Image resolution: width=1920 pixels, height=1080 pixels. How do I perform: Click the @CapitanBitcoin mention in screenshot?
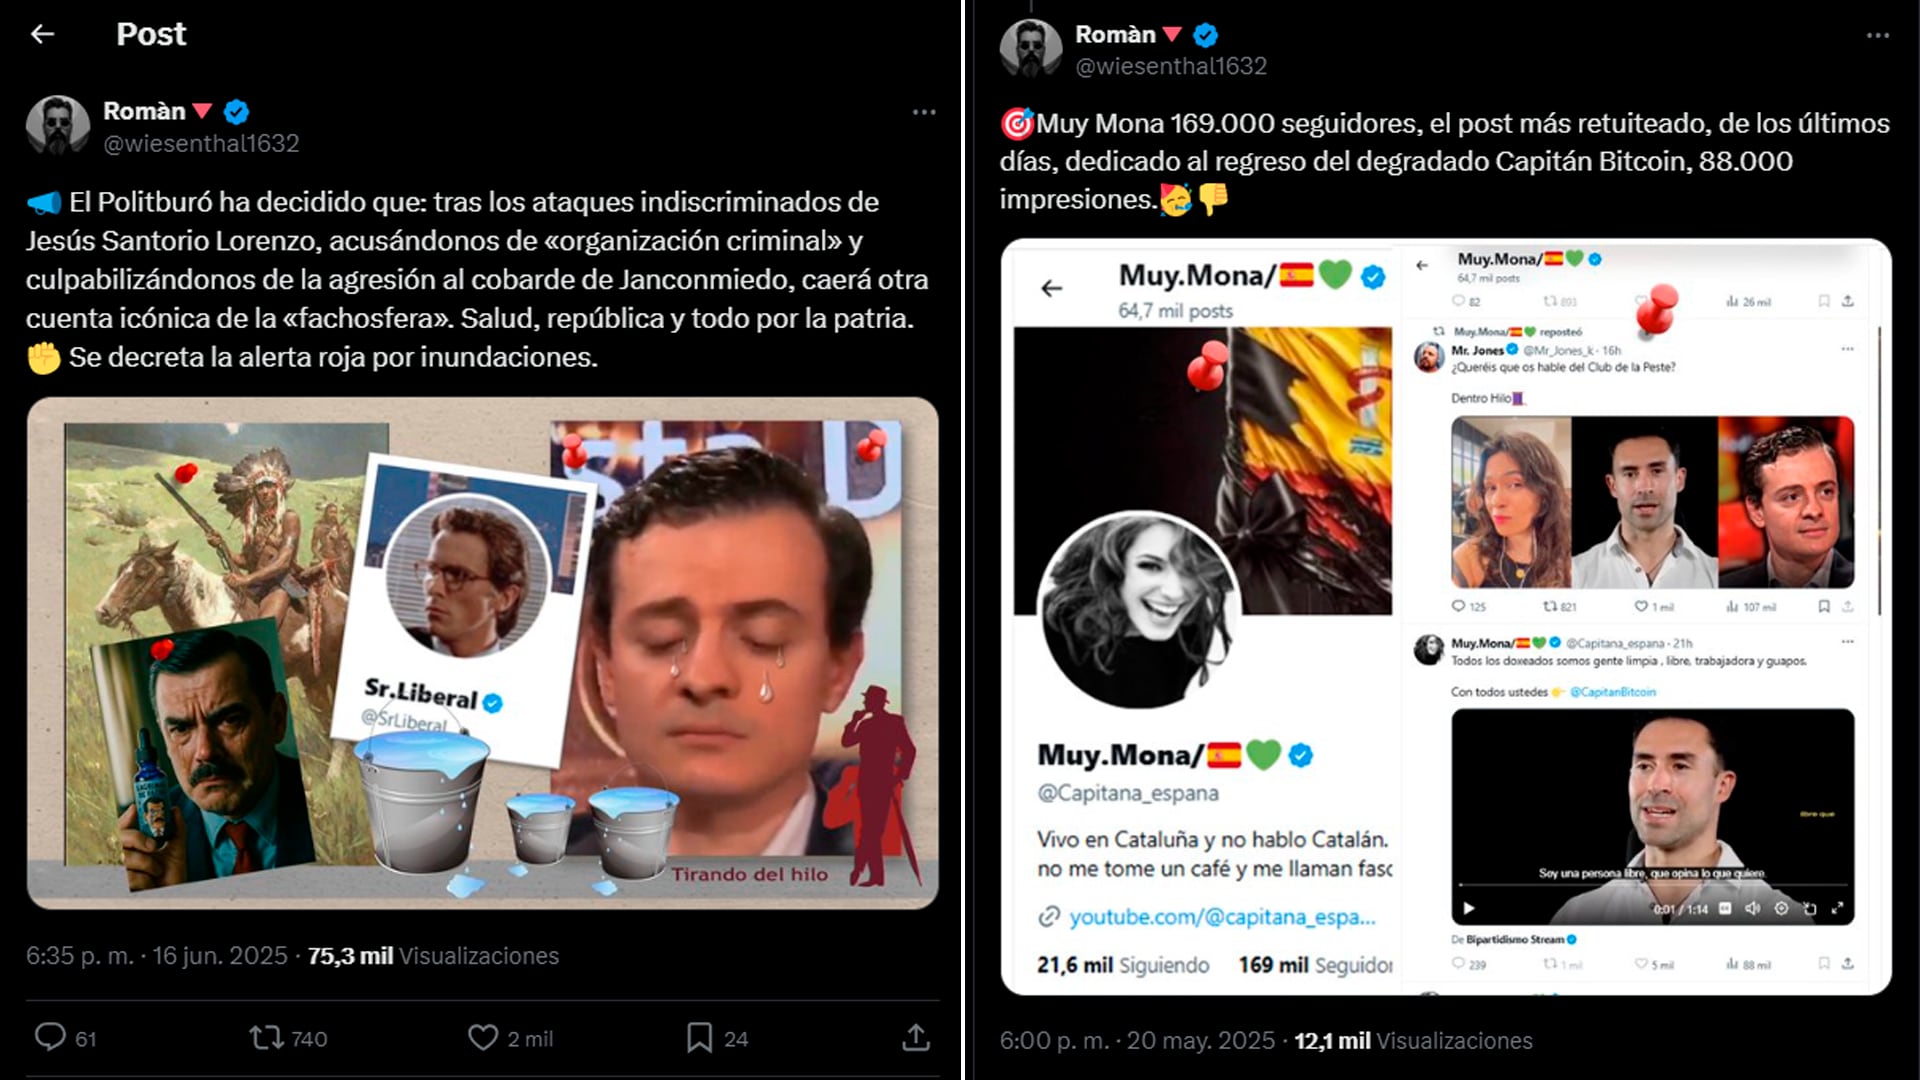point(1612,692)
